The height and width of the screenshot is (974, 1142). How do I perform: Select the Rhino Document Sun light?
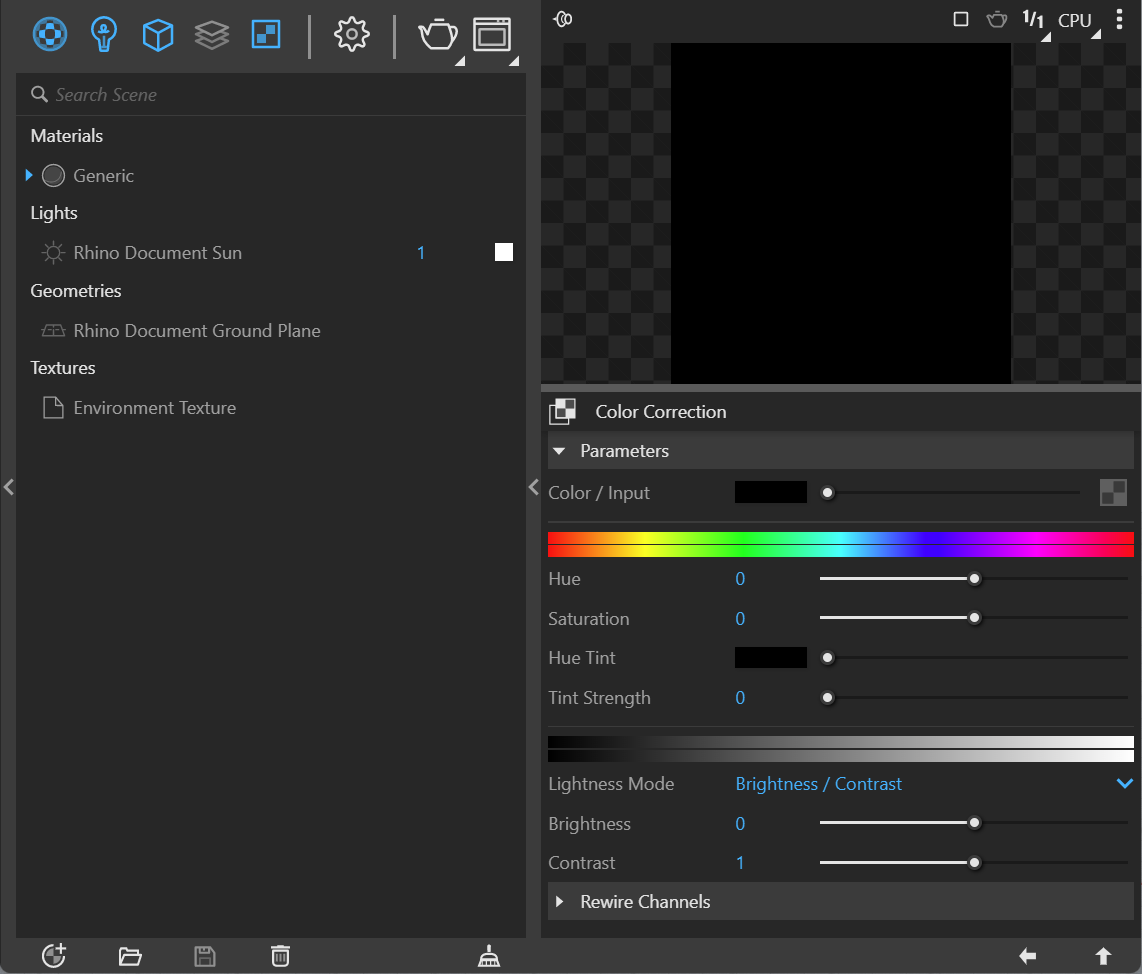[x=157, y=253]
